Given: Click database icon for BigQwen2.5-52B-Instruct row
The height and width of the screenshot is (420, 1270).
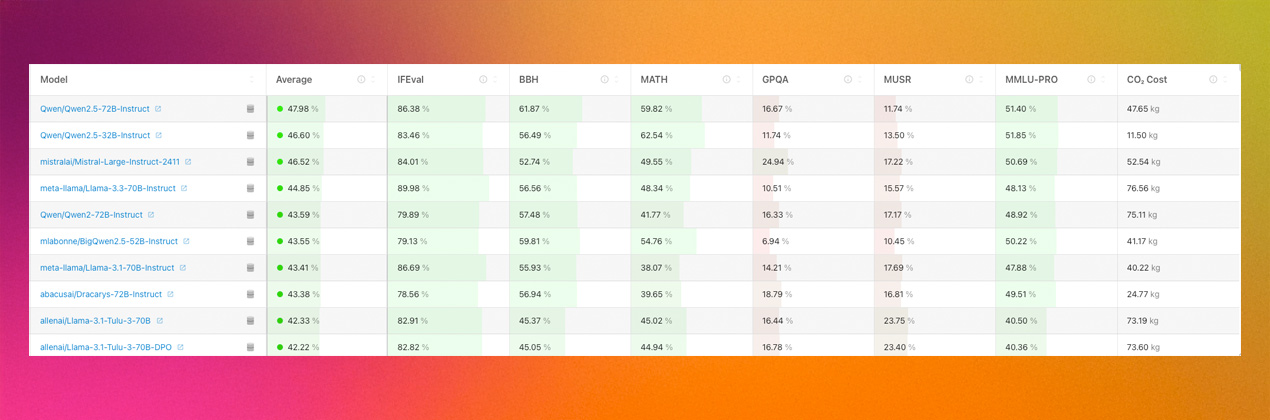Looking at the screenshot, I should (250, 242).
